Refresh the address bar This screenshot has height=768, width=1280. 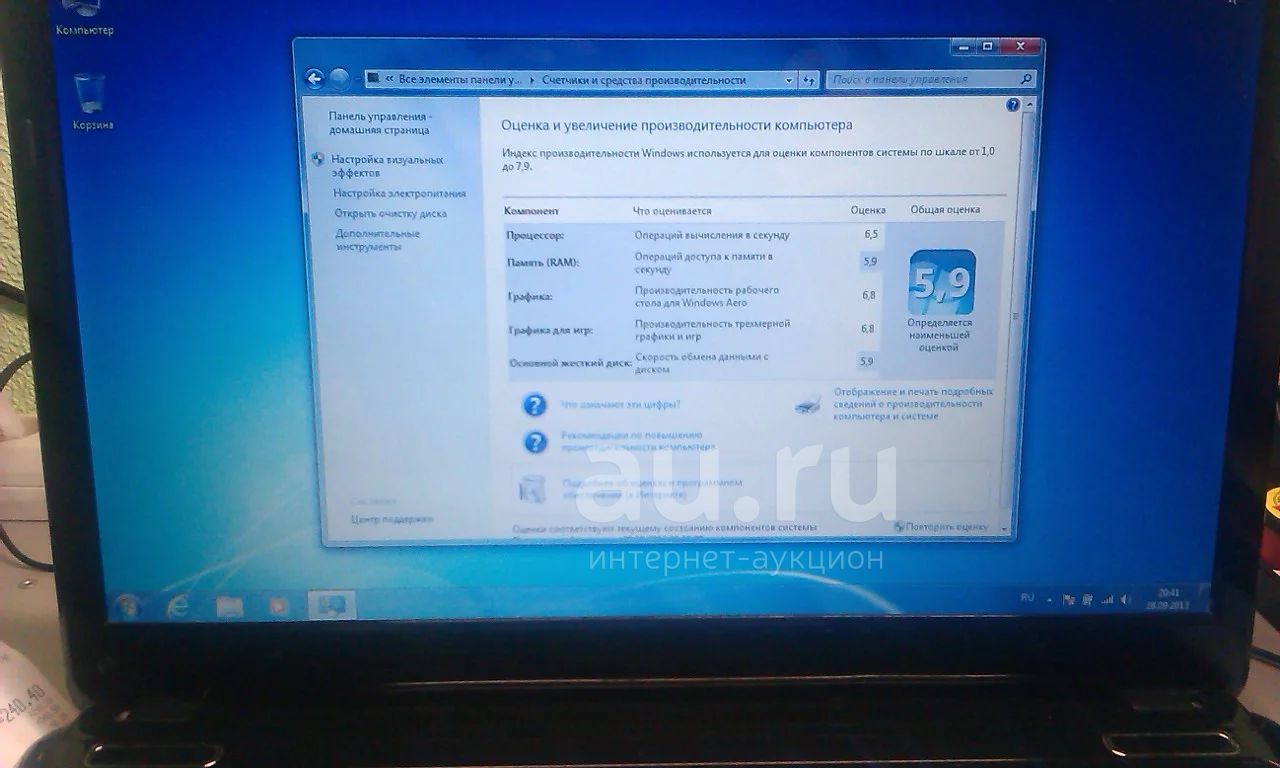pos(810,80)
